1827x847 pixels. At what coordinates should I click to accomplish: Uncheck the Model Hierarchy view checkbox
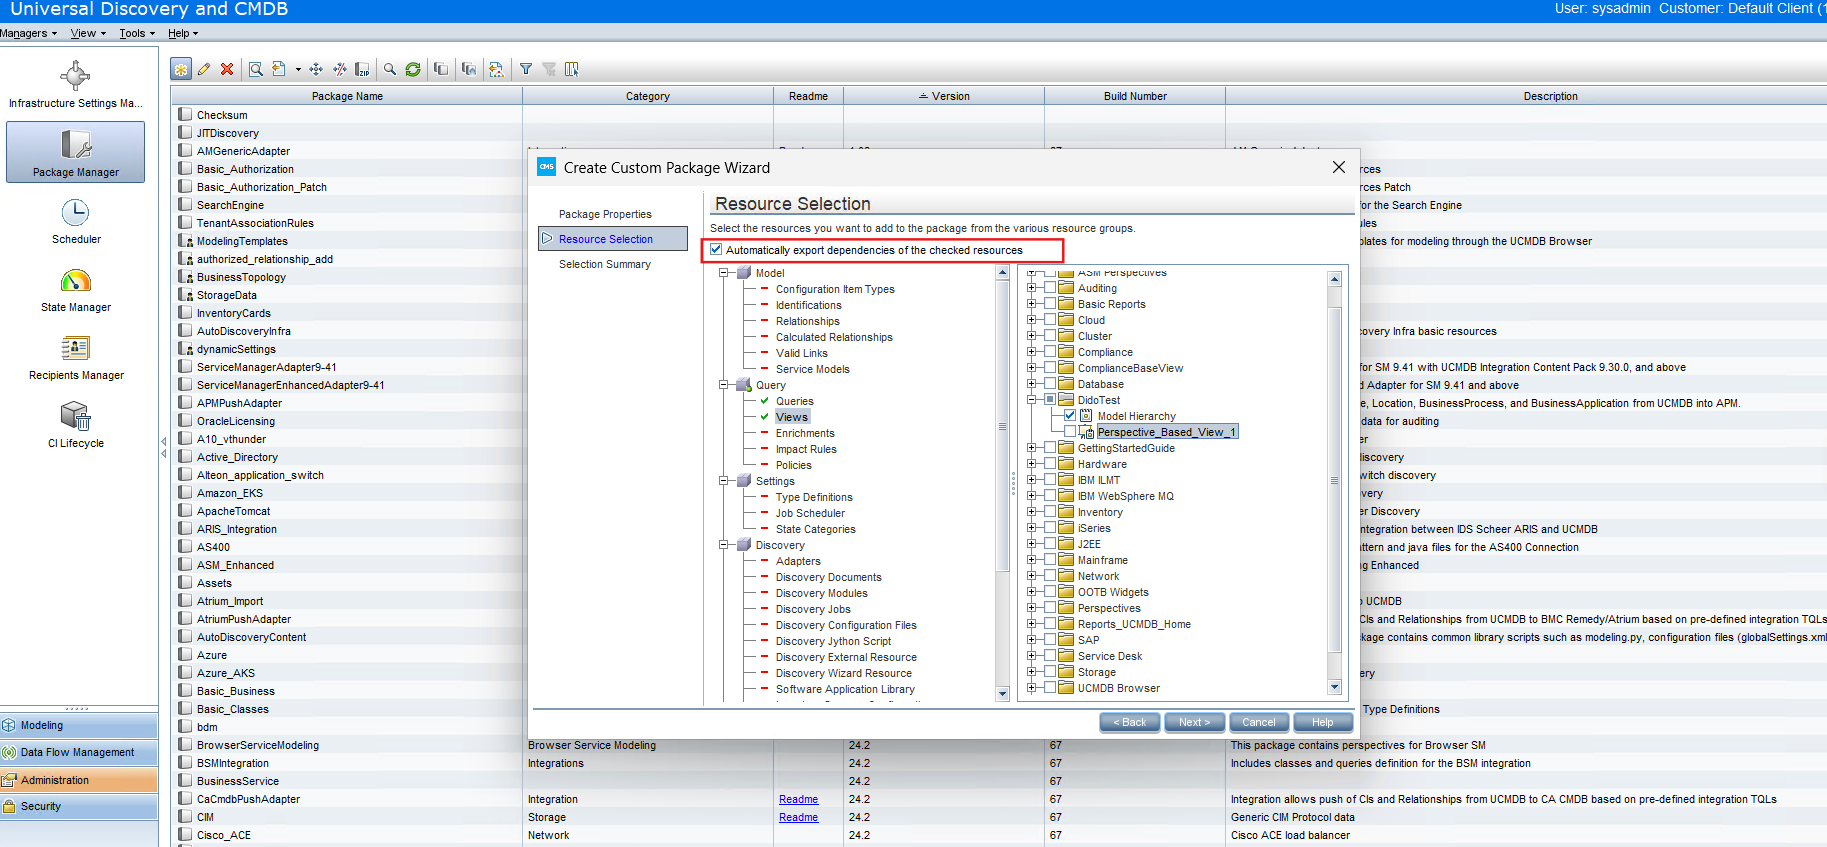pos(1070,416)
